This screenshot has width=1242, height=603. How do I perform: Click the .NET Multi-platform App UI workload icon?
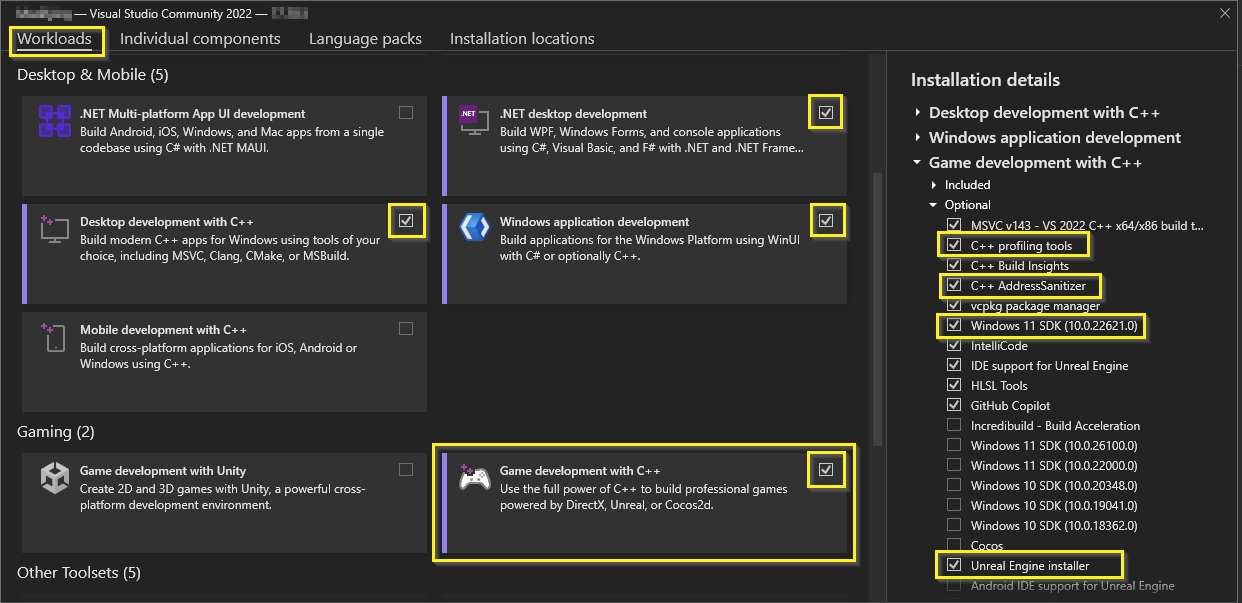54,121
